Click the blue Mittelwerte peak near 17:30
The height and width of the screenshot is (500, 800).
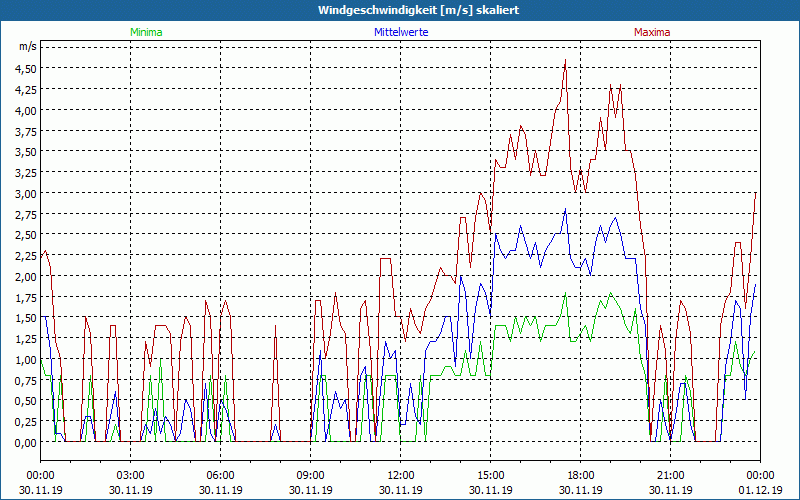[565, 209]
